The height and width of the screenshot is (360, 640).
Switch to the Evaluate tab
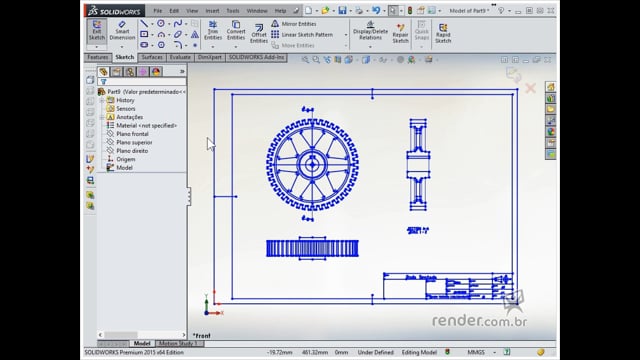point(180,58)
